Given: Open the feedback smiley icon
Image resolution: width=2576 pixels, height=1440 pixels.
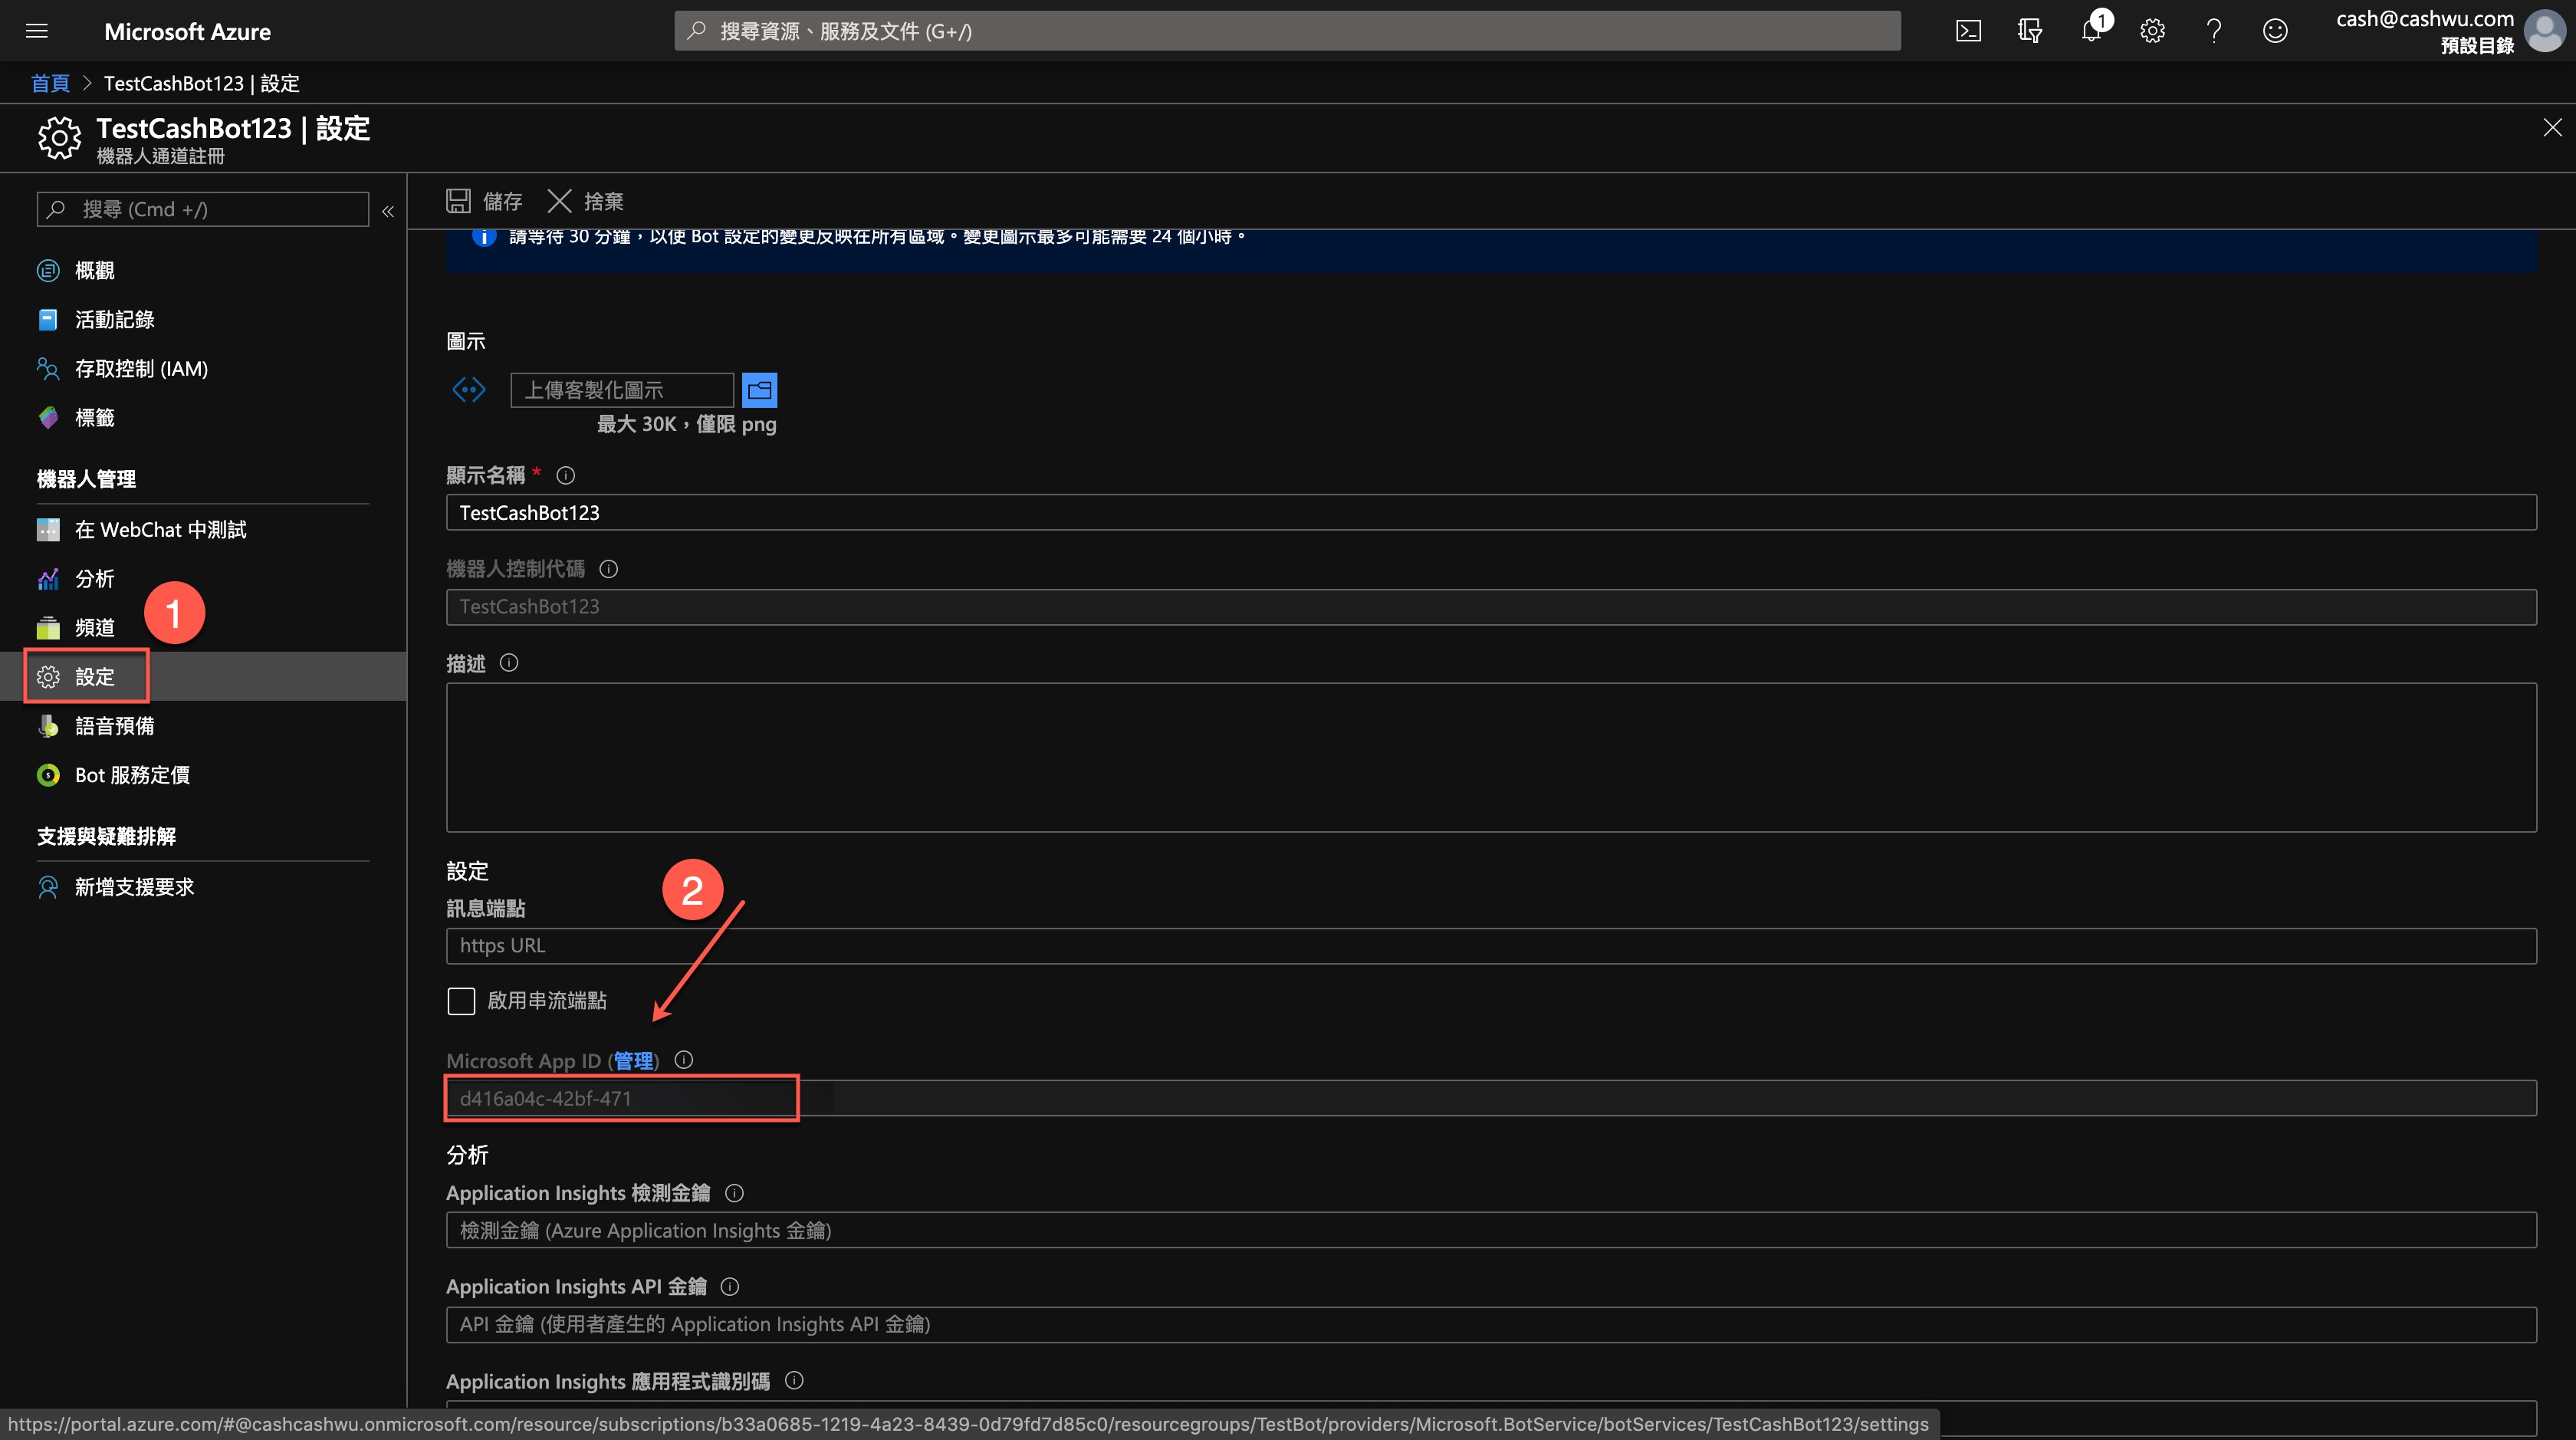Looking at the screenshot, I should [2275, 31].
